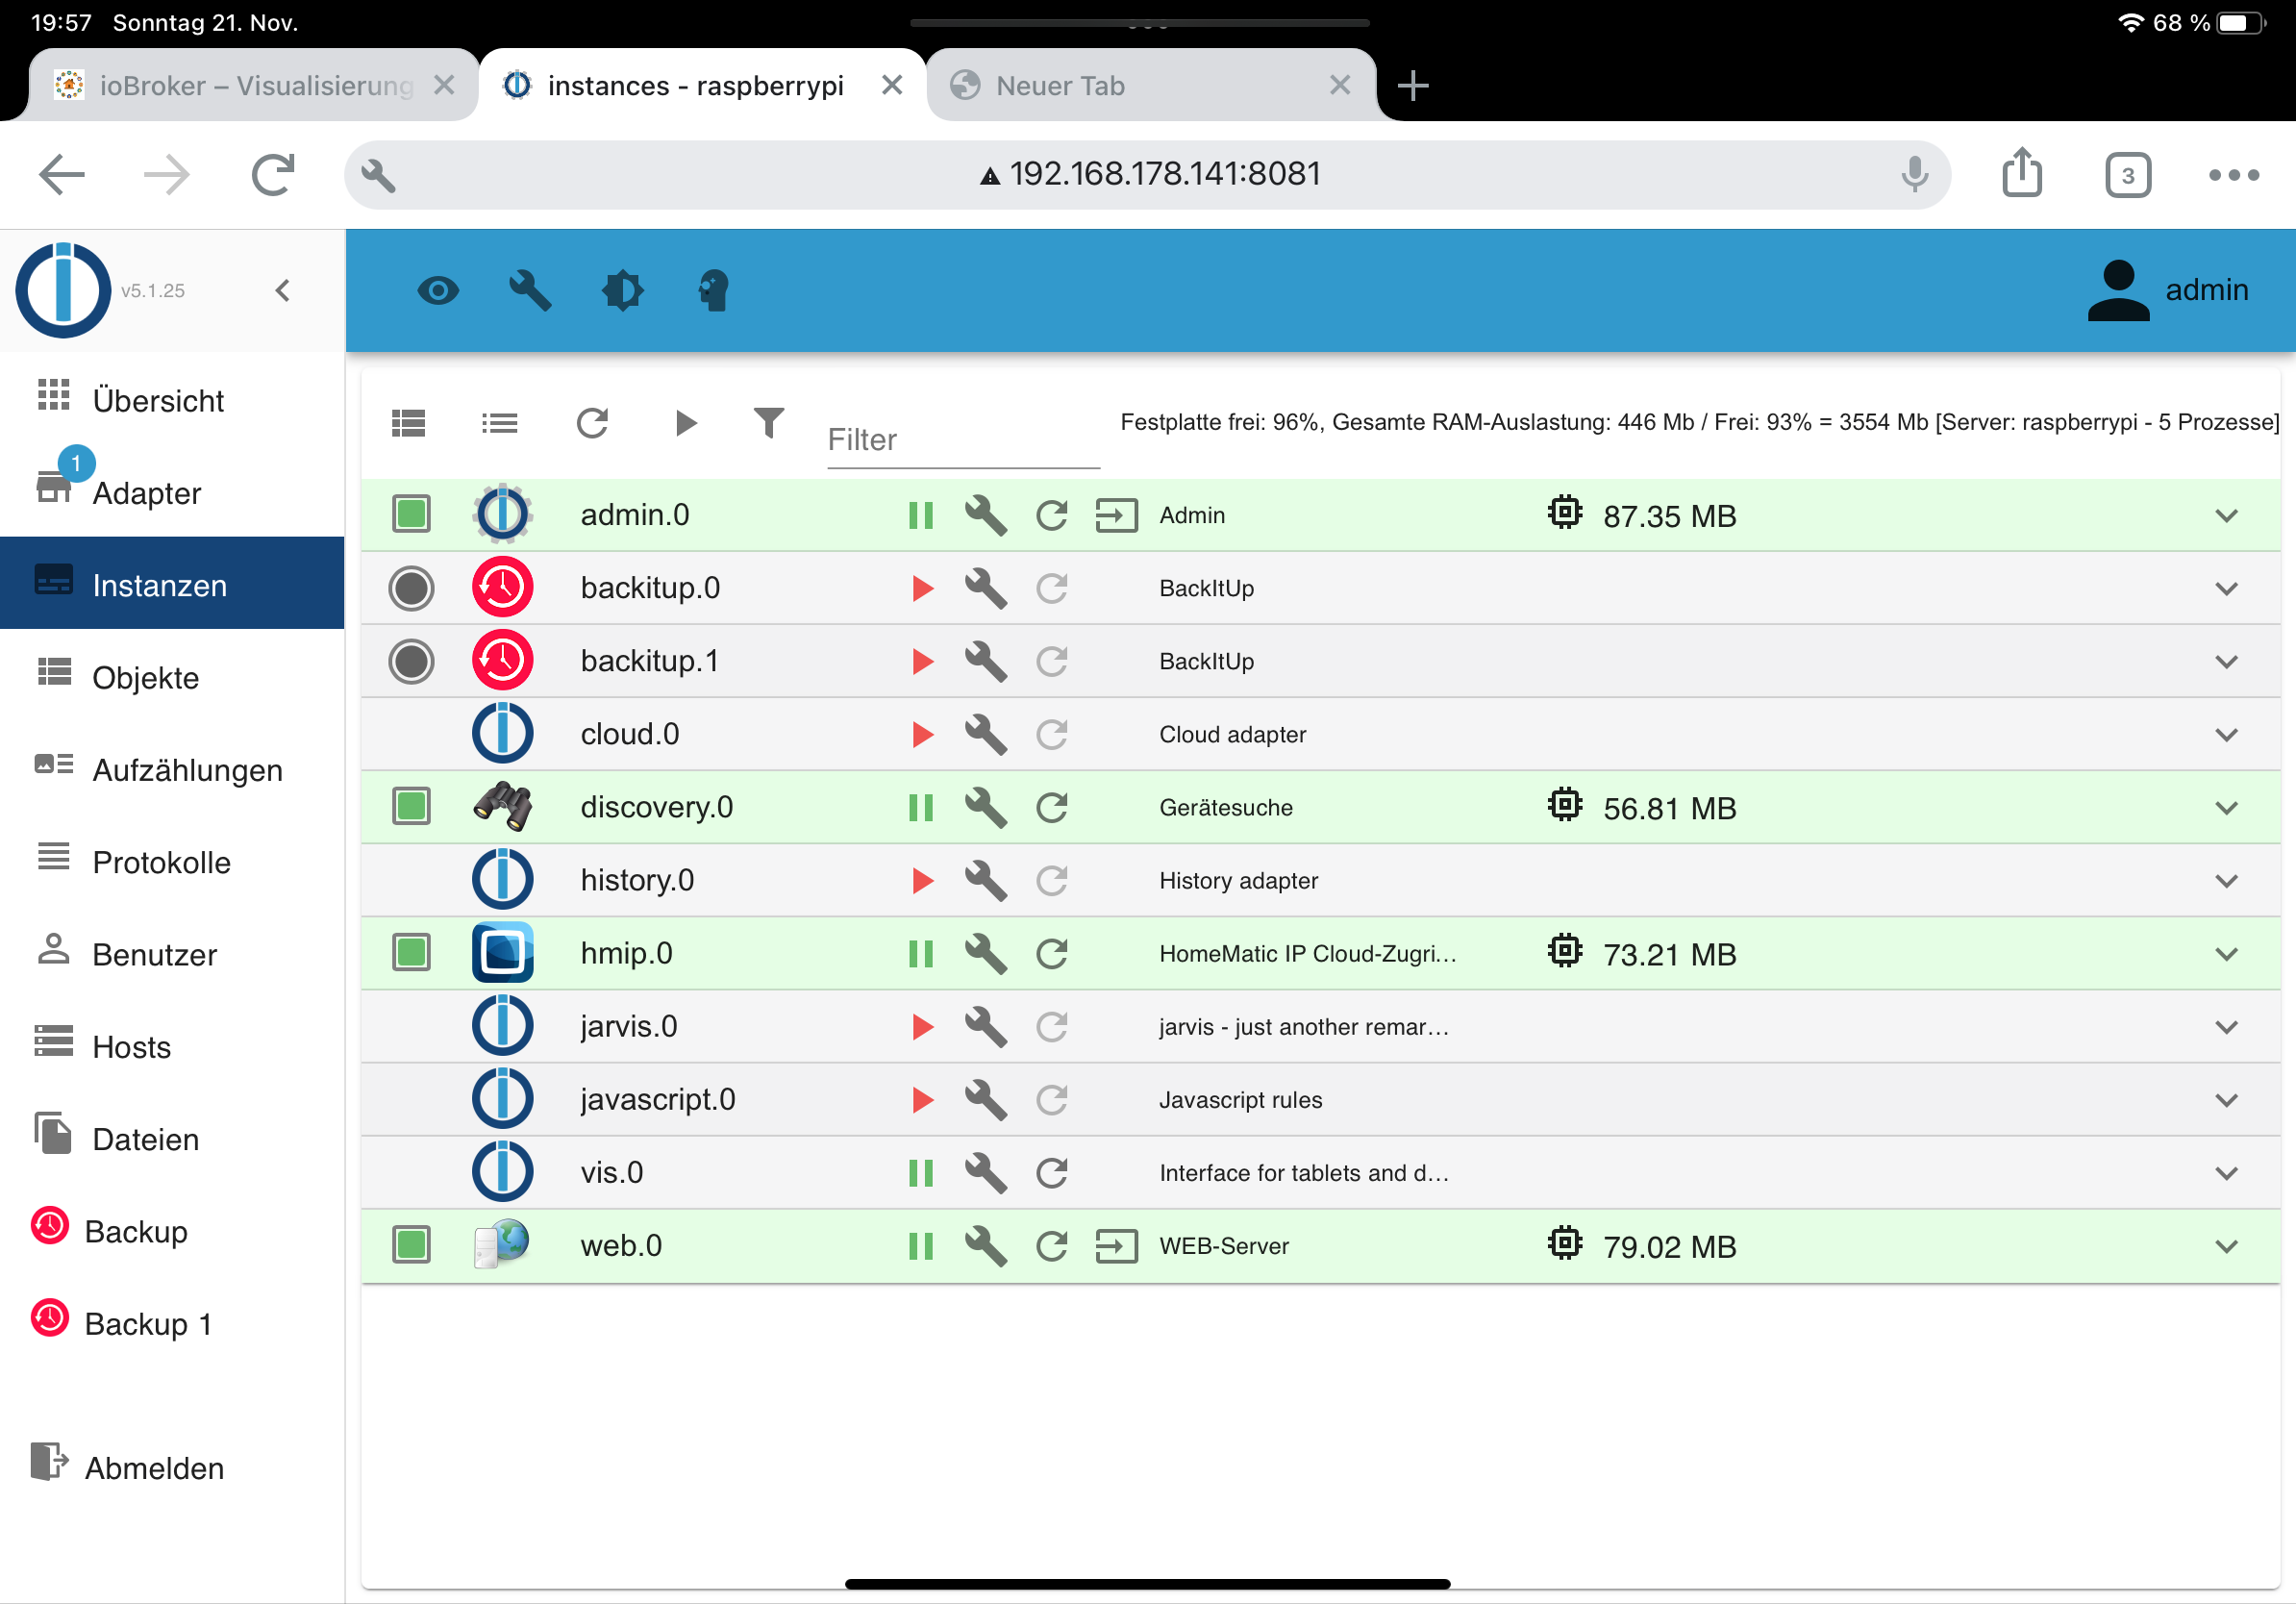Image resolution: width=2296 pixels, height=1604 pixels.
Task: Switch to table view icon
Action: [408, 423]
